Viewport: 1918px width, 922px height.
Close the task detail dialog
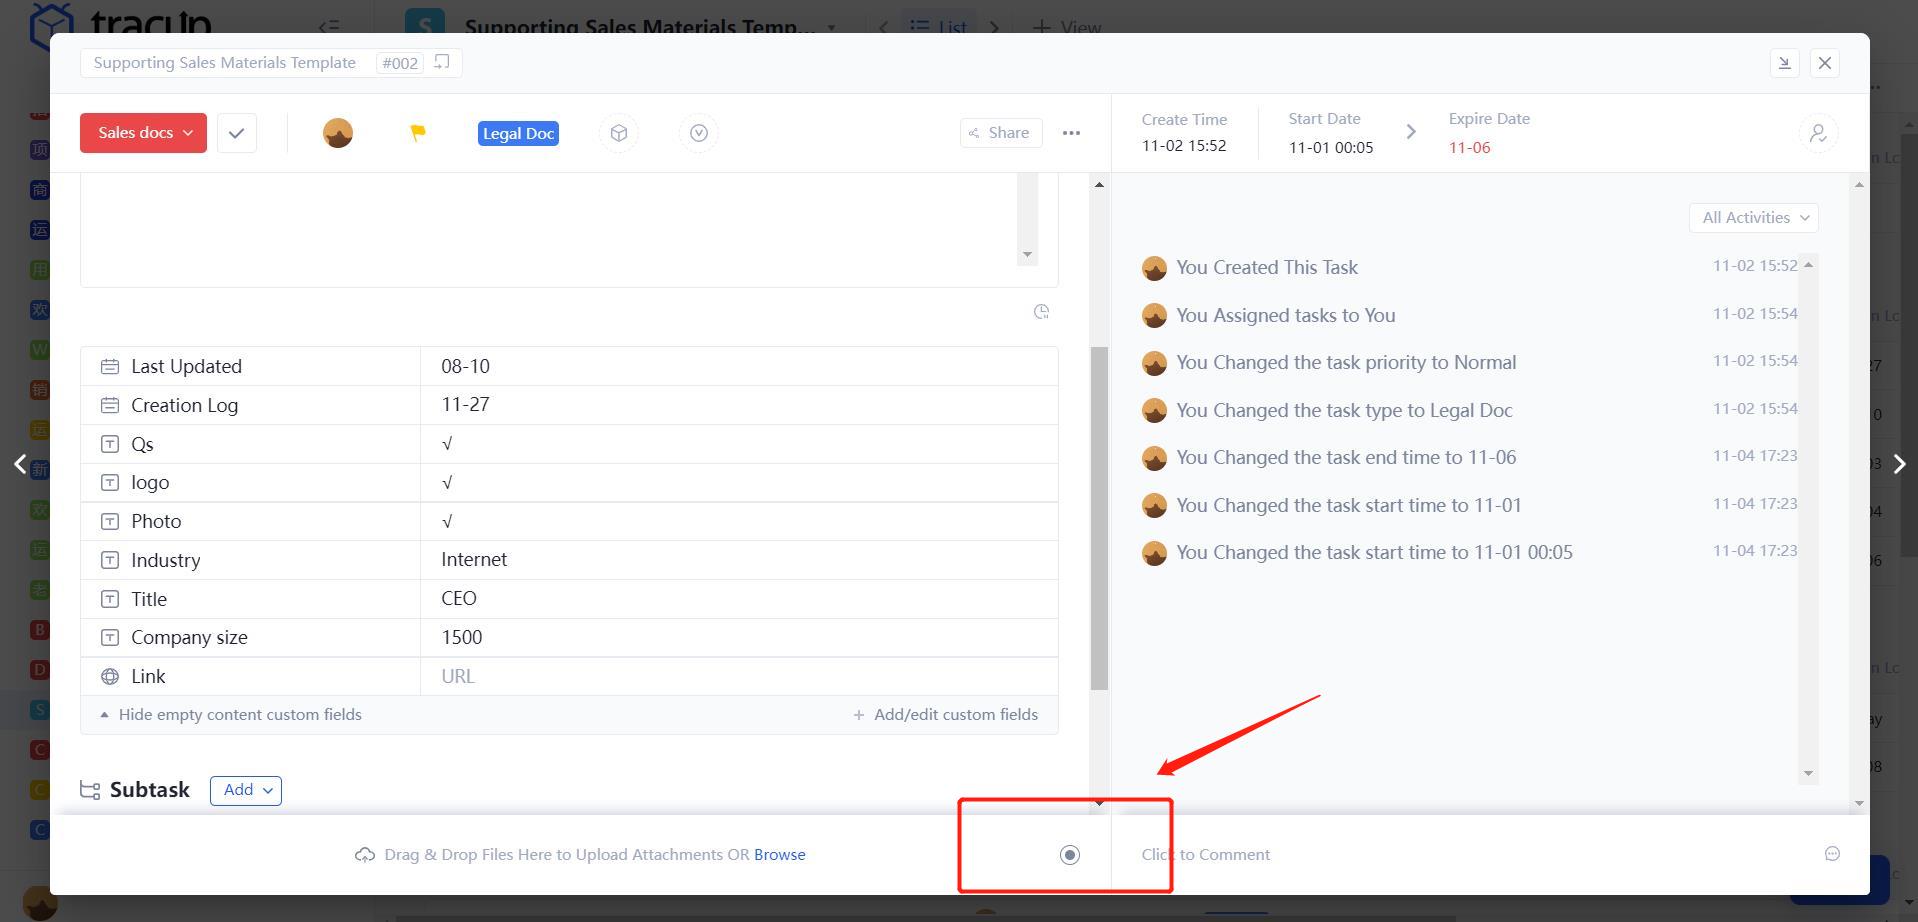(1825, 63)
